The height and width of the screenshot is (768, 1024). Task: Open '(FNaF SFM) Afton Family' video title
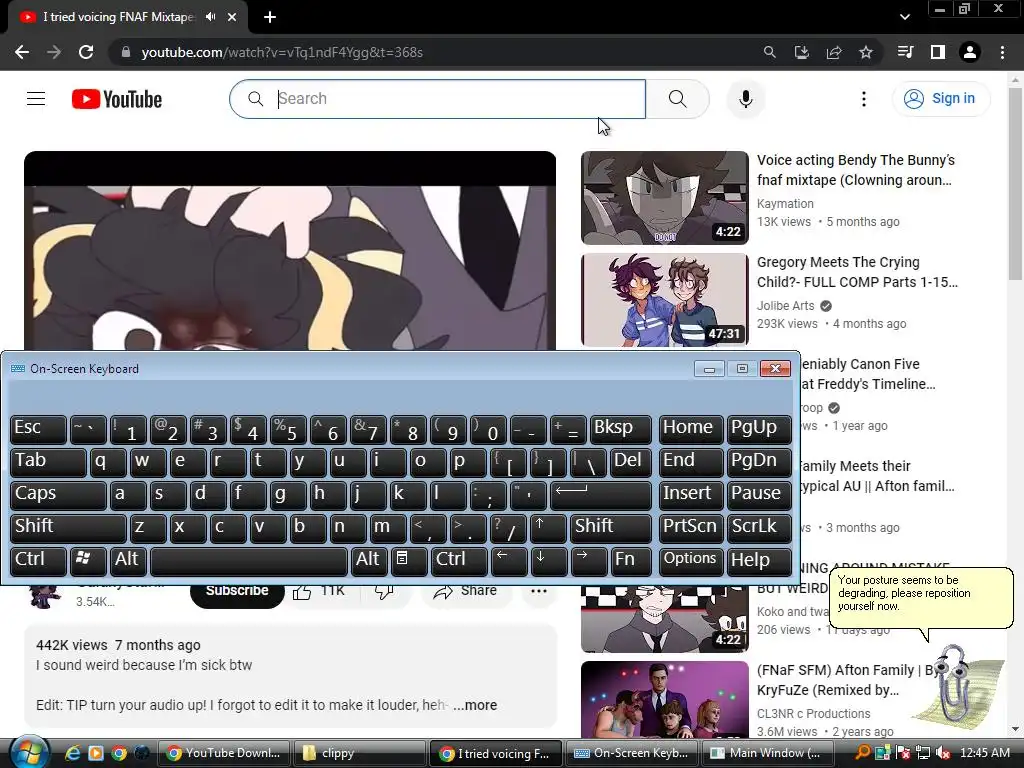click(x=848, y=680)
